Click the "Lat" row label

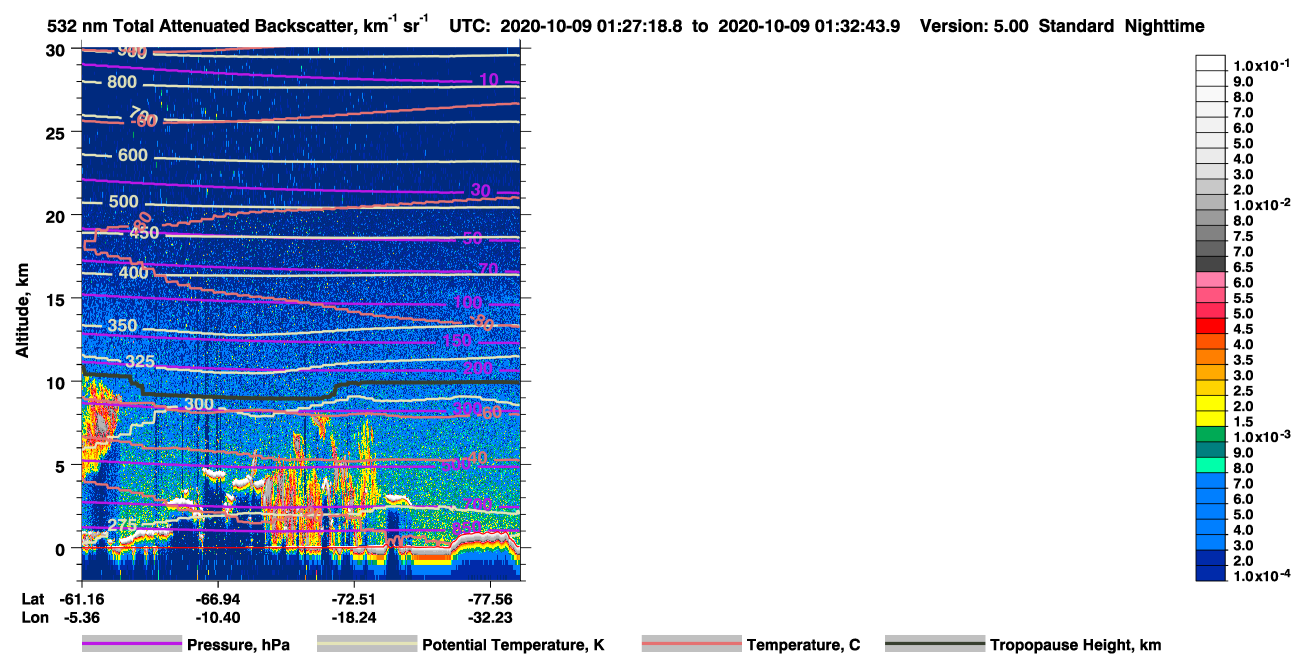coord(32,598)
